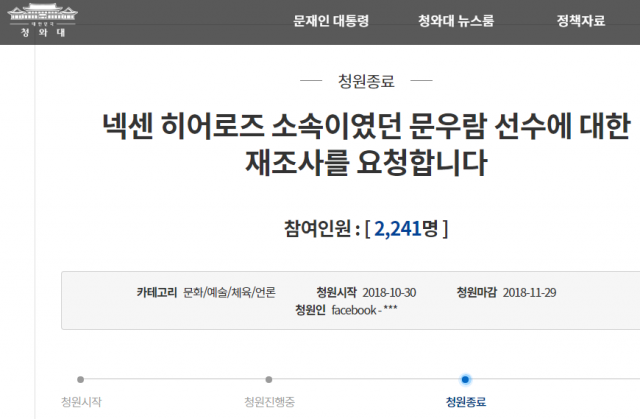
Task: Click the blue 청원종료 step label
Action: pyautogui.click(x=466, y=402)
